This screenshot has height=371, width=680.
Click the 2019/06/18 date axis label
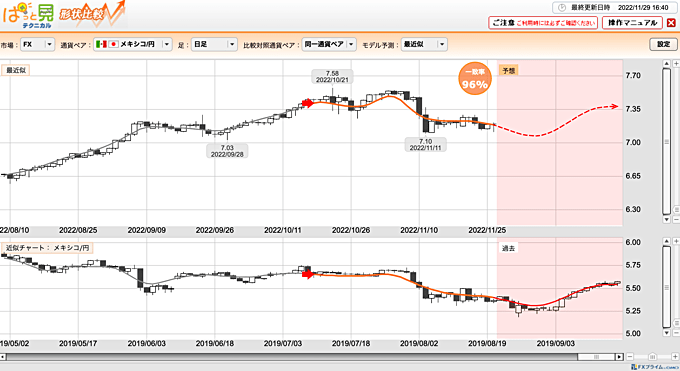pyautogui.click(x=215, y=343)
